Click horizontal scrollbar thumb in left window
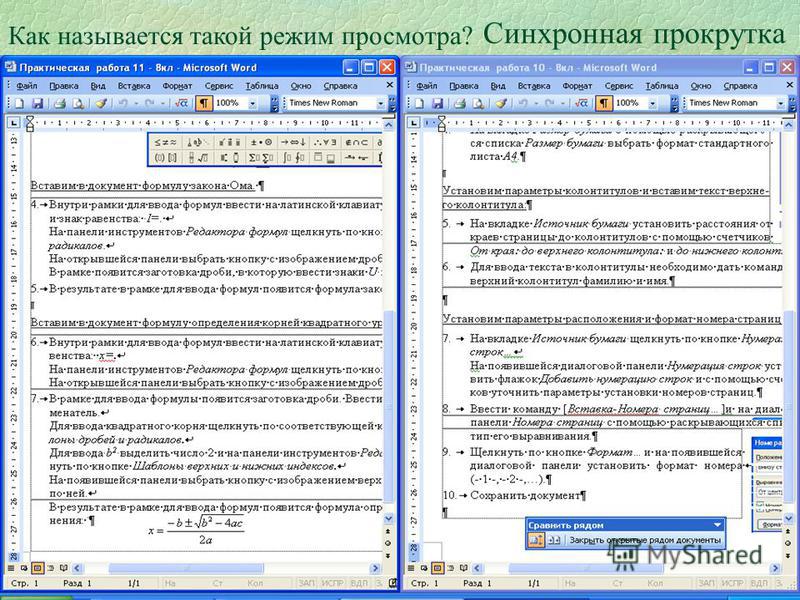 [187, 568]
